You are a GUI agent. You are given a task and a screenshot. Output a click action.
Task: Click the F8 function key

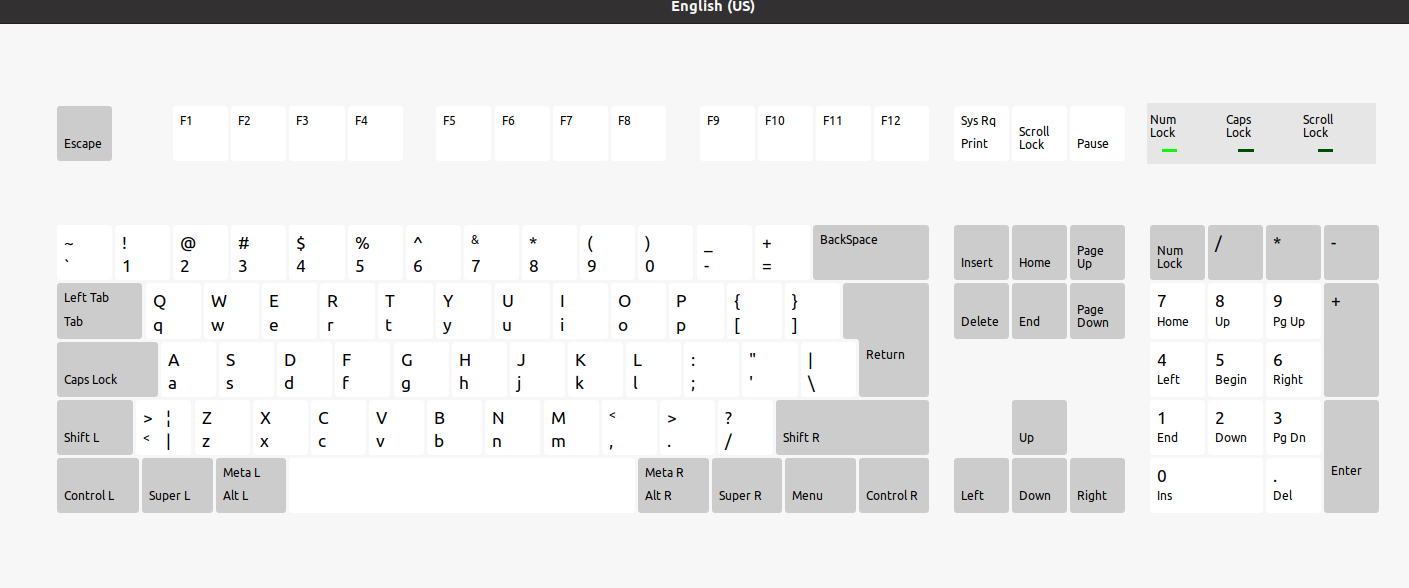click(x=637, y=133)
